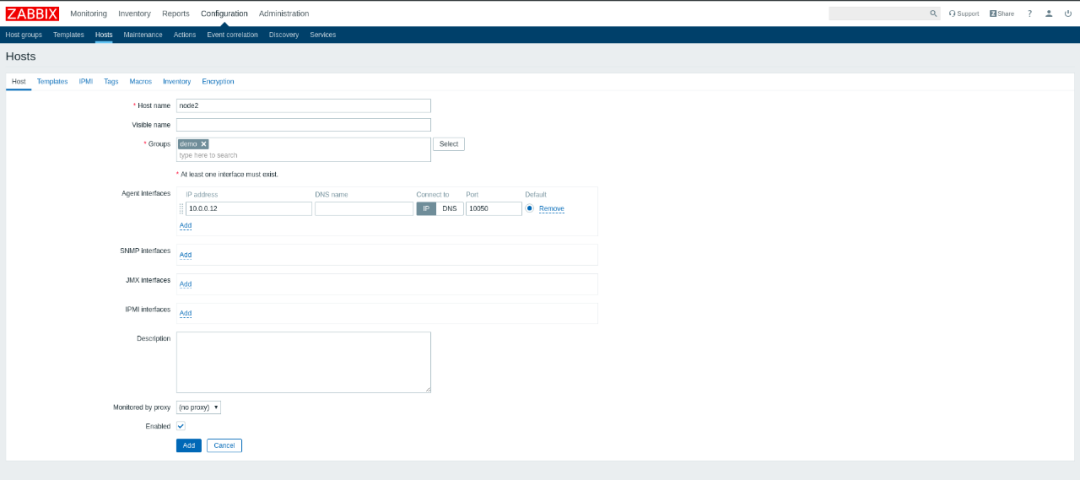Go to Actions submenu
Viewport: 1080px width, 480px height.
click(185, 35)
